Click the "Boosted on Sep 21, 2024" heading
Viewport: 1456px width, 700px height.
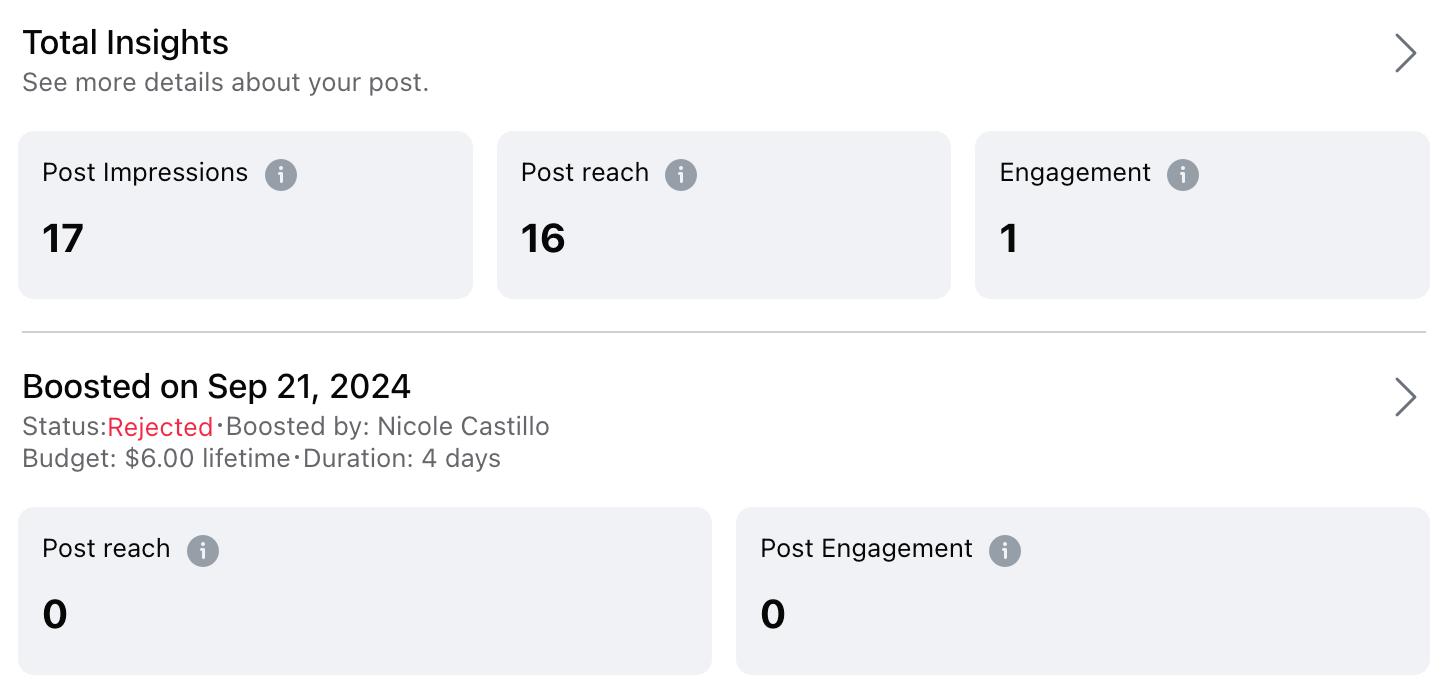tap(216, 387)
